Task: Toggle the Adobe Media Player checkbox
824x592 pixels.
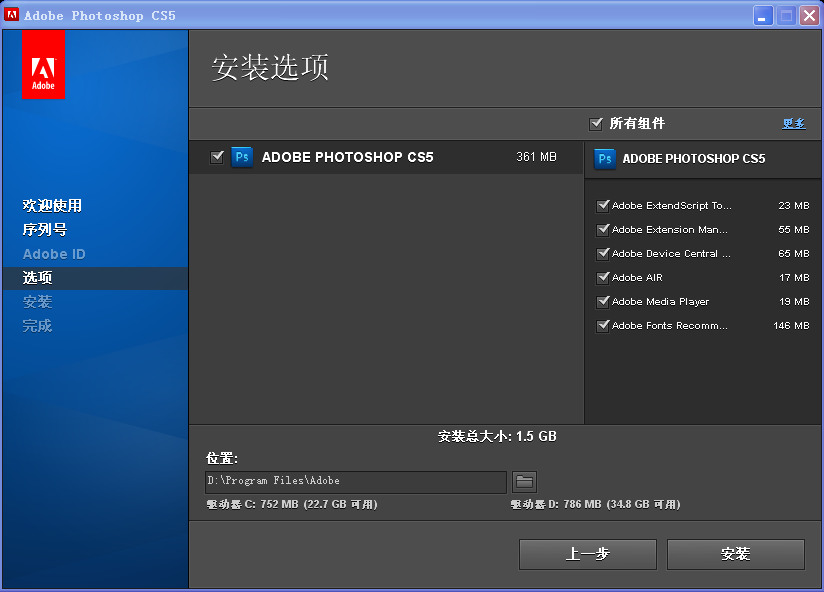Action: [603, 302]
